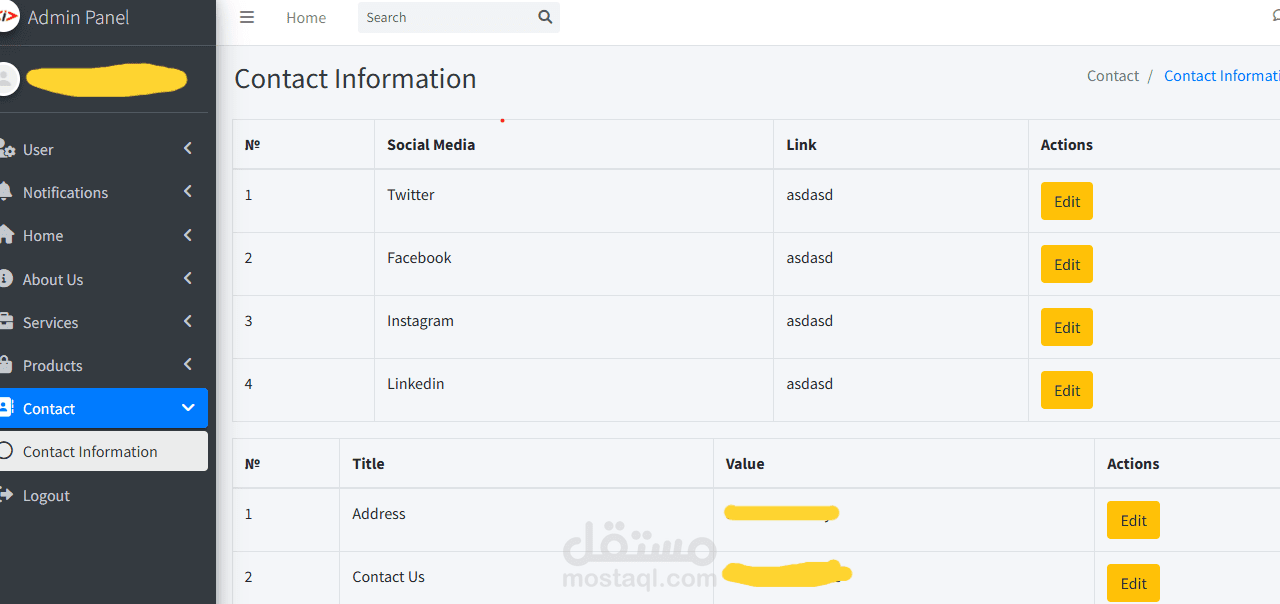Screen dimensions: 1280x604
Task: Edit the Twitter social media row
Action: tap(1066, 201)
